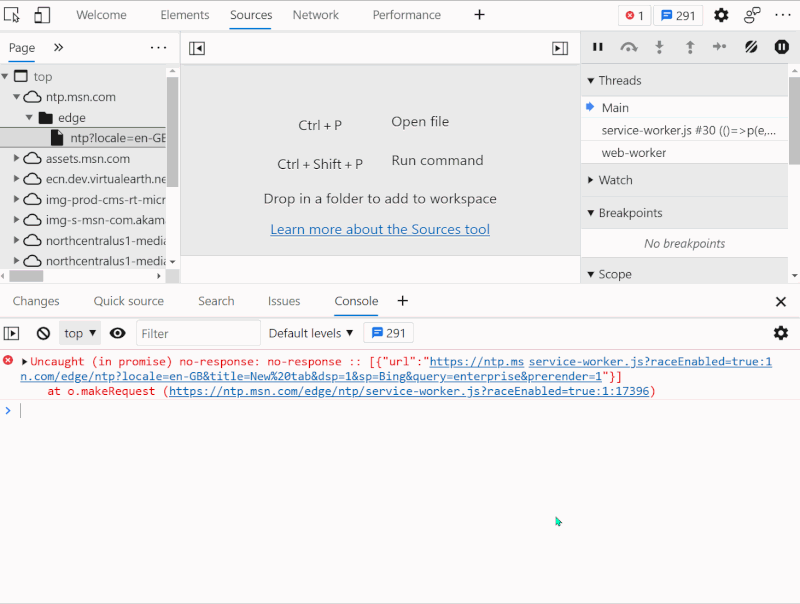This screenshot has width=800, height=604.
Task: Toggle device emulation mode
Action: click(40, 14)
